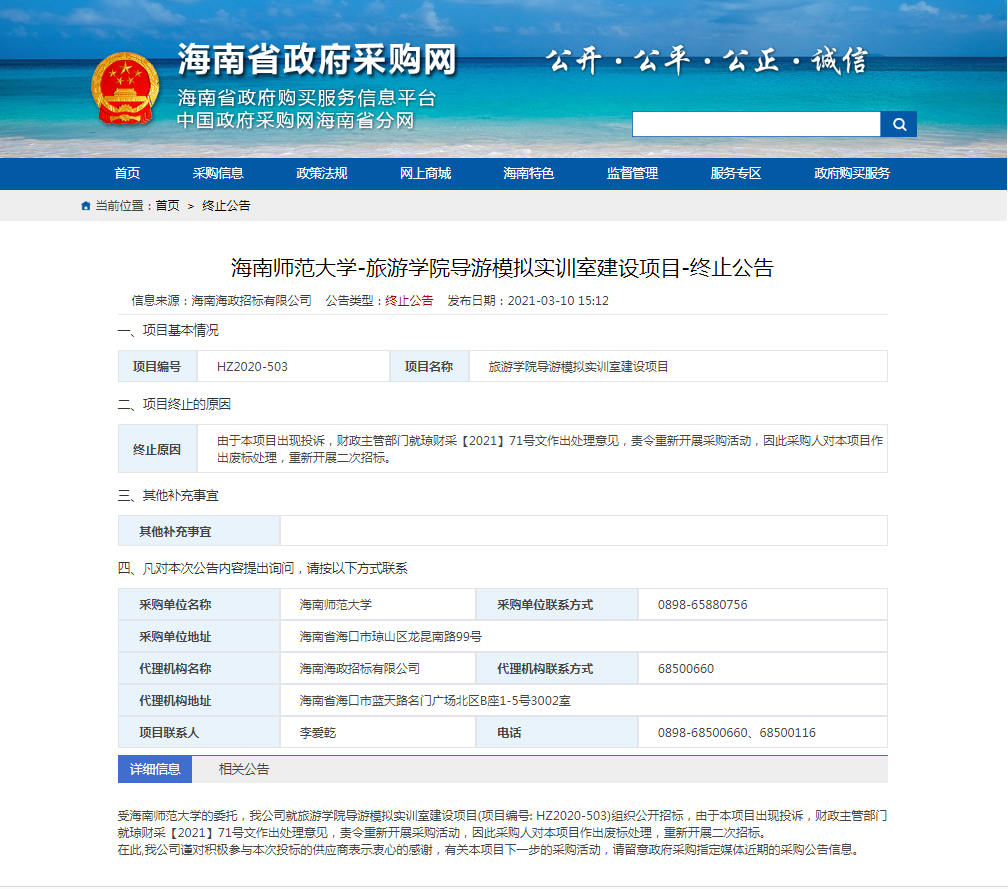1008x889 pixels.
Task: Click slogan 公开·公平·公正·诚信 banner text
Action: tap(707, 61)
